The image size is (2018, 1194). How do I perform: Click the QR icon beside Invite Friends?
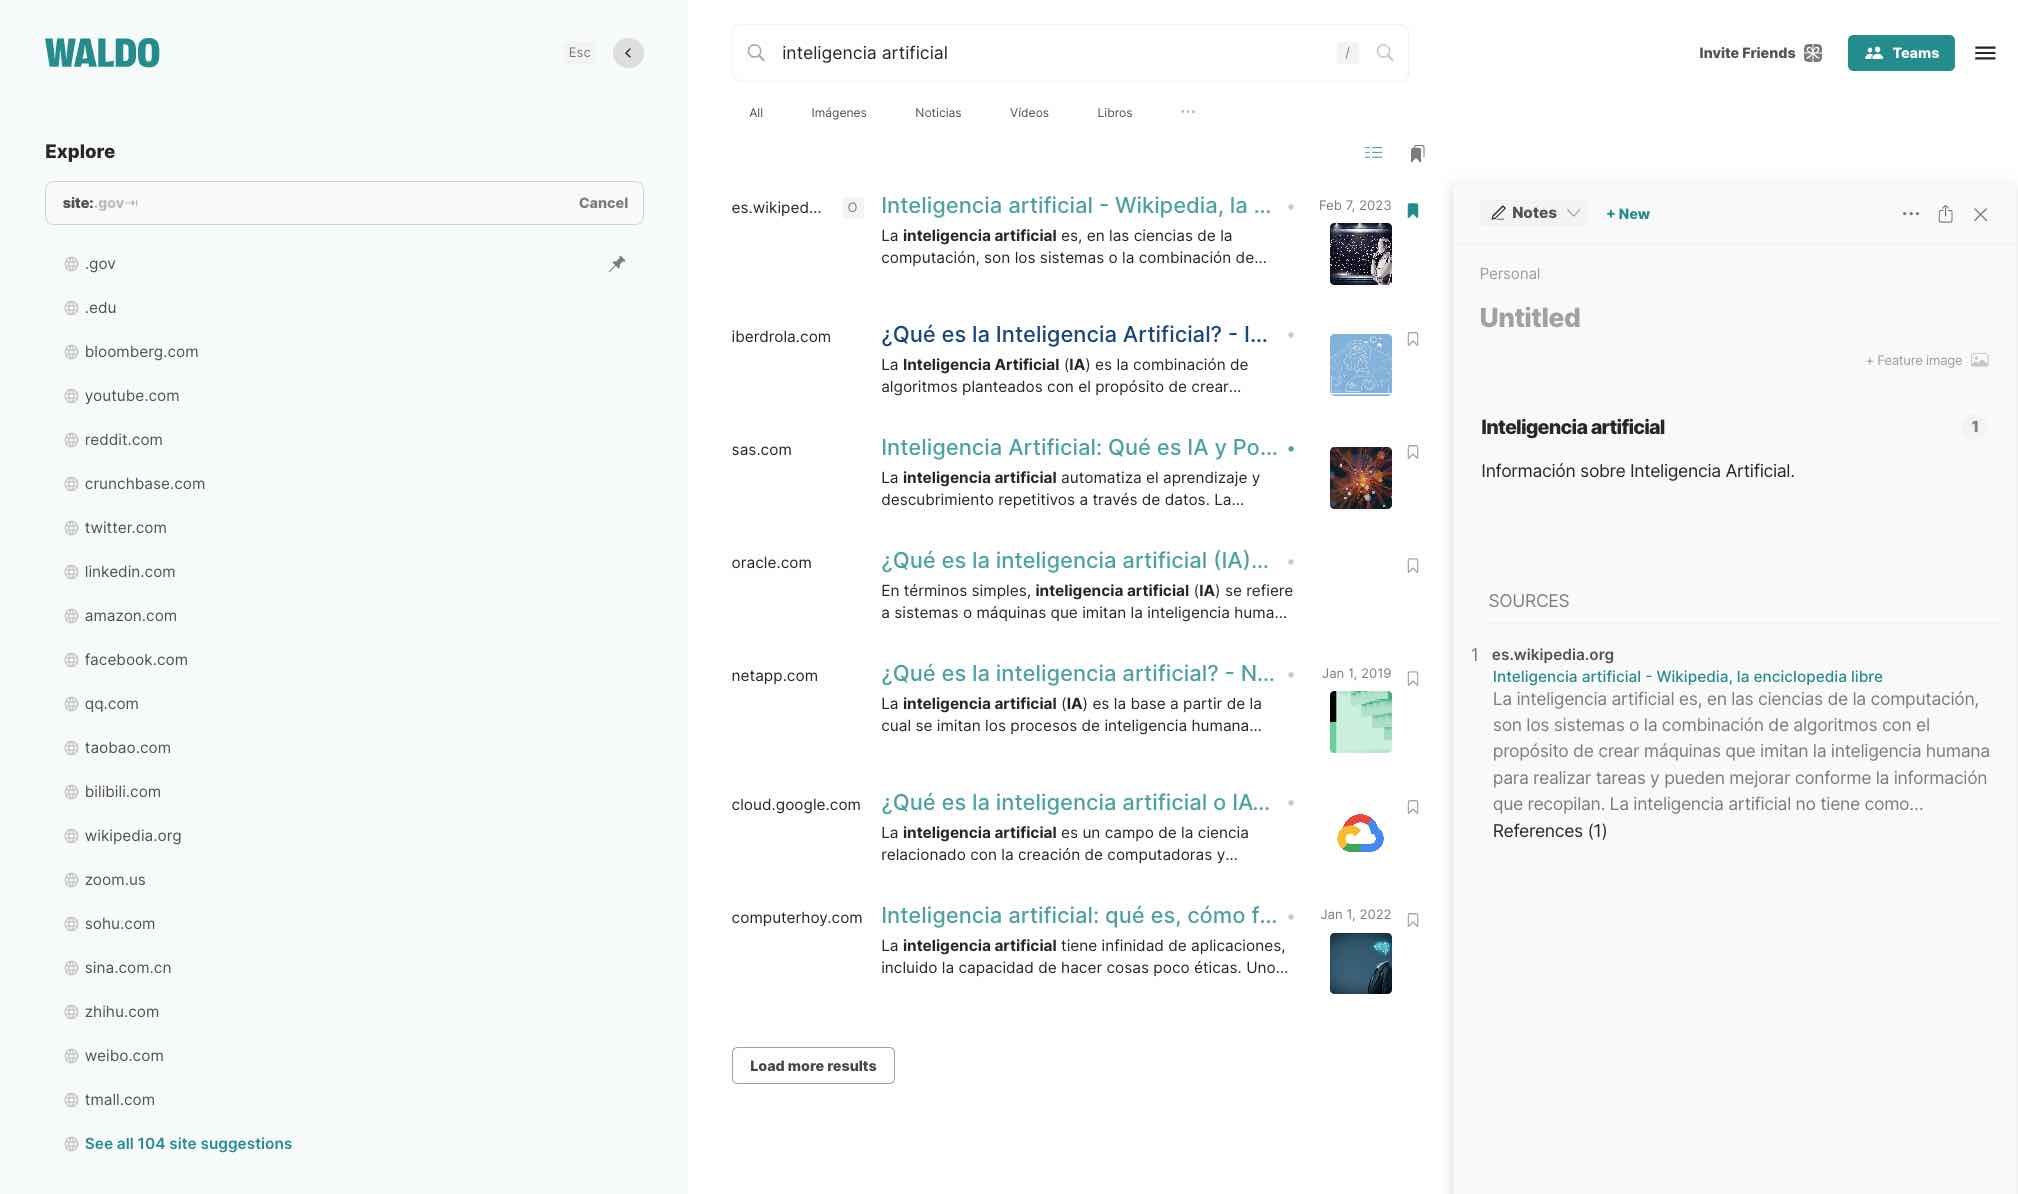1813,53
